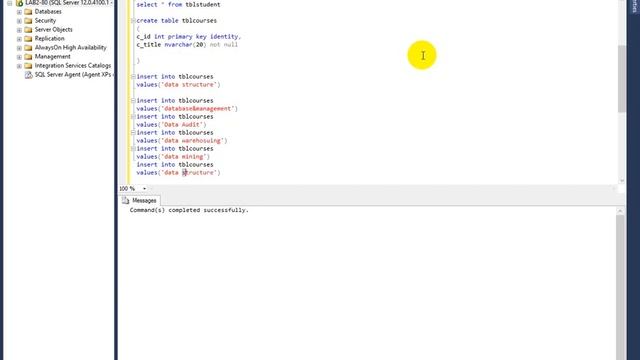Expand the Databases node

(19, 12)
